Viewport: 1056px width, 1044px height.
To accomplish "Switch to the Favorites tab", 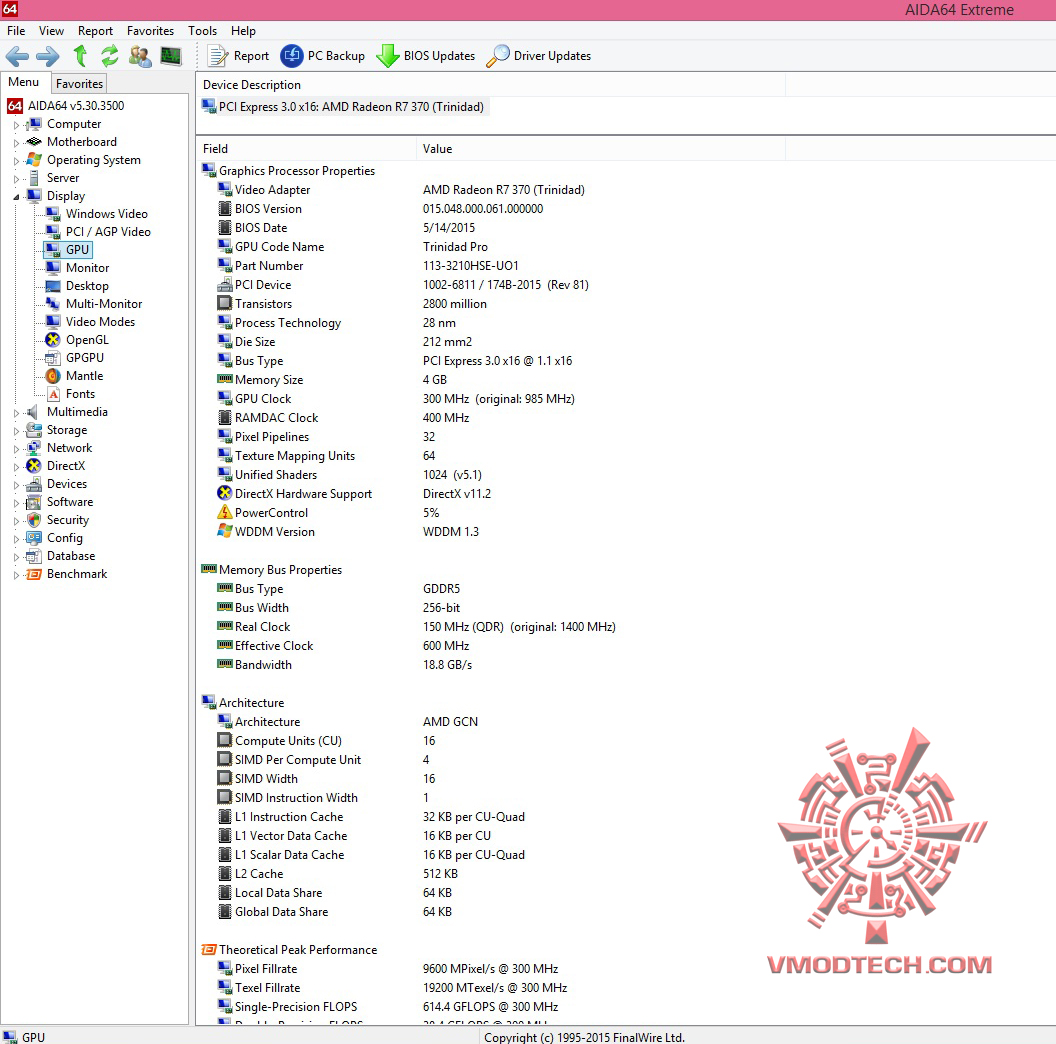I will (79, 84).
